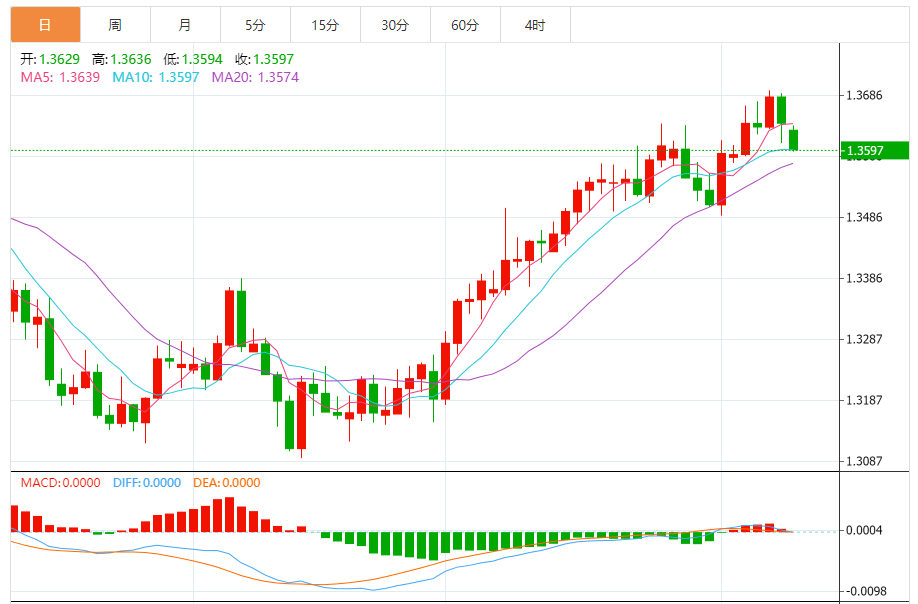Click the 1.3486 price axis label
This screenshot has width=918, height=604.
[864, 218]
